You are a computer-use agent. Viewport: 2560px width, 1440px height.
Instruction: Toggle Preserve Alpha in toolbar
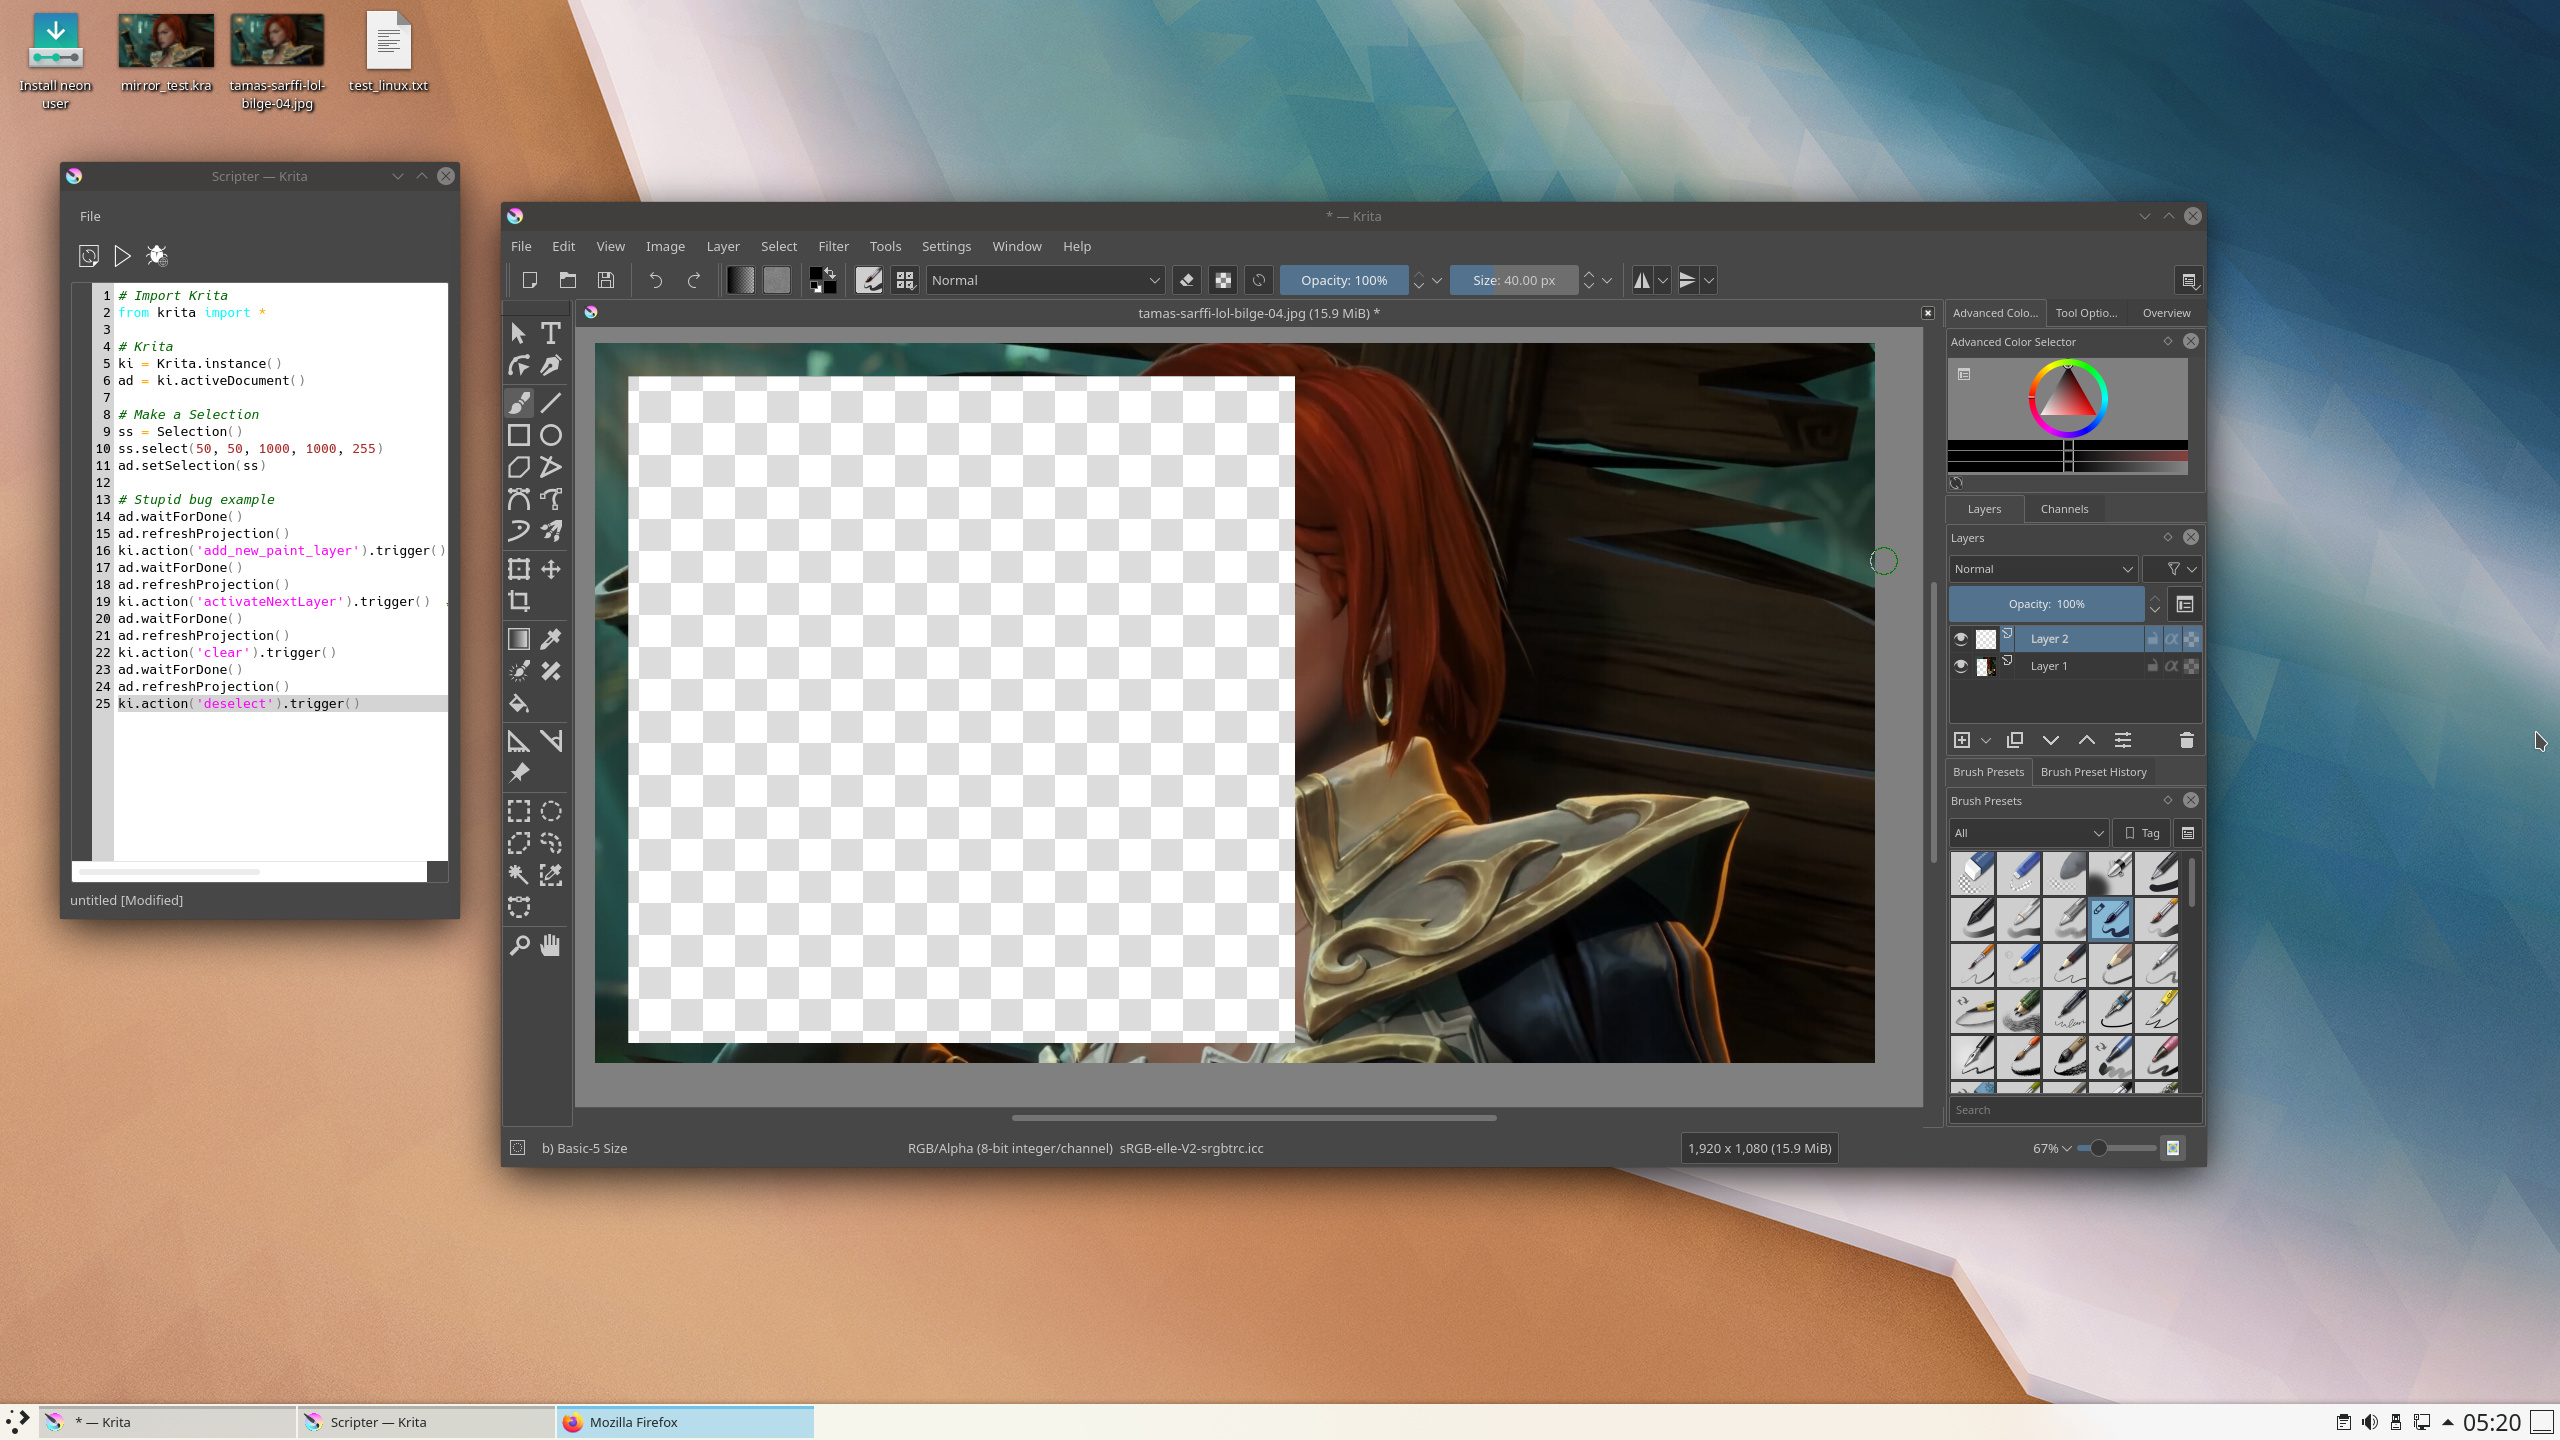pyautogui.click(x=1223, y=281)
